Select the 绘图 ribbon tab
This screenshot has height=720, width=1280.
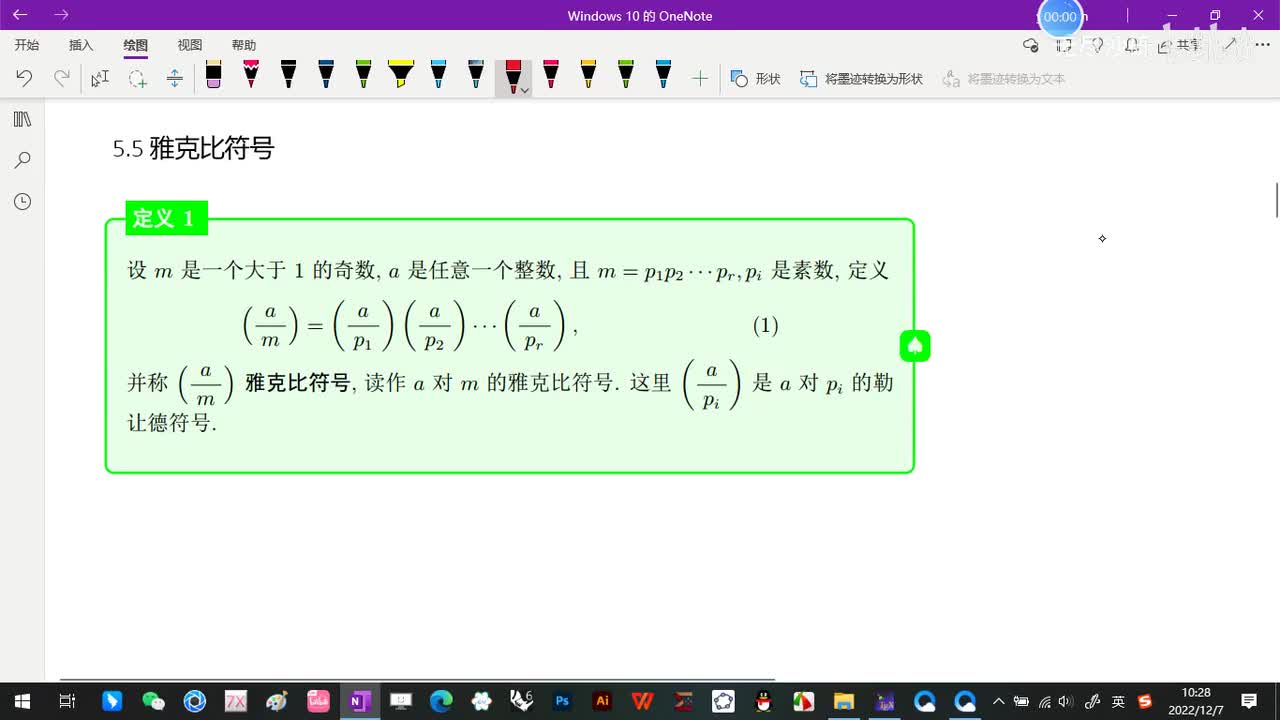coord(136,45)
